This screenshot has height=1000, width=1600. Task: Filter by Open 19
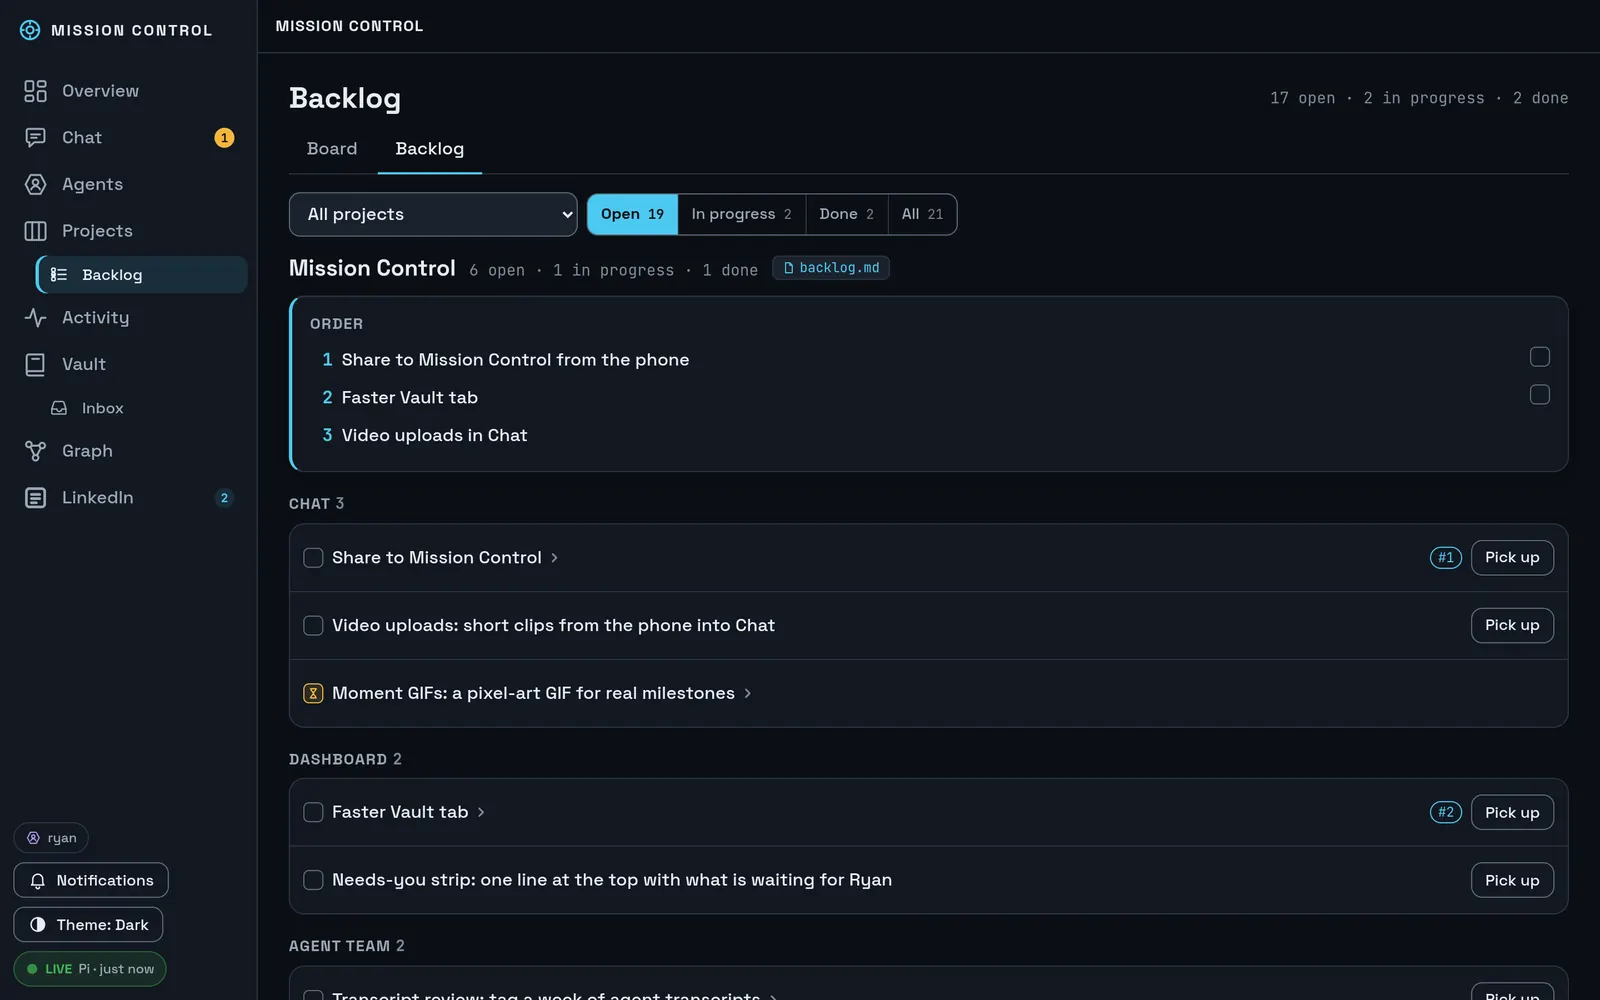tap(633, 214)
